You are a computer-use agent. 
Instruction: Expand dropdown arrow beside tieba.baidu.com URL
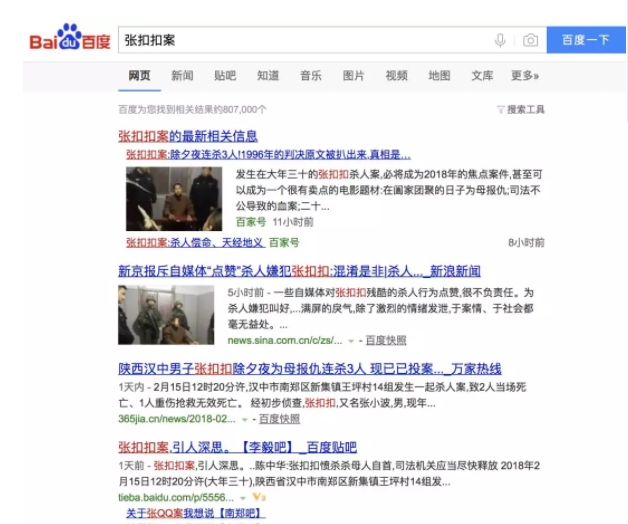(242, 496)
